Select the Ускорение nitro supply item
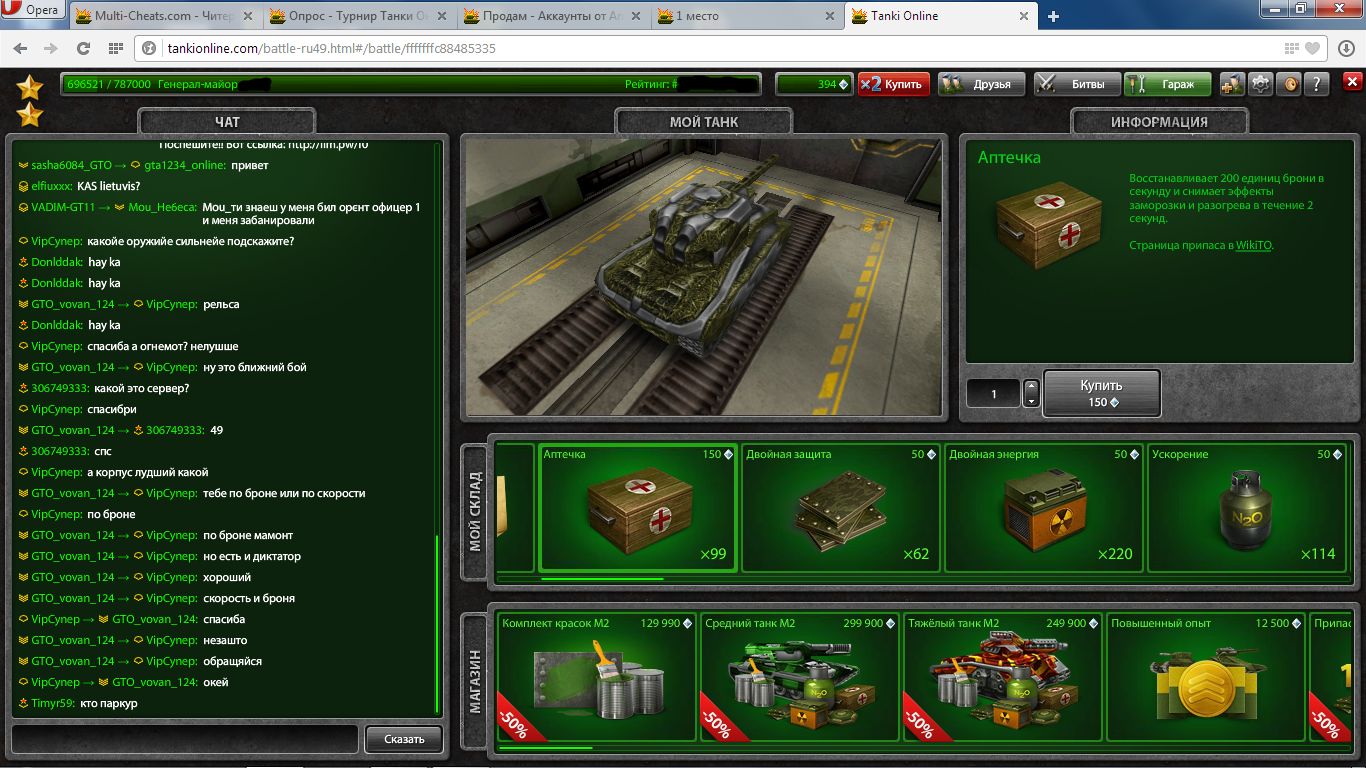Screen dimensions: 1366x768 coord(1246,508)
